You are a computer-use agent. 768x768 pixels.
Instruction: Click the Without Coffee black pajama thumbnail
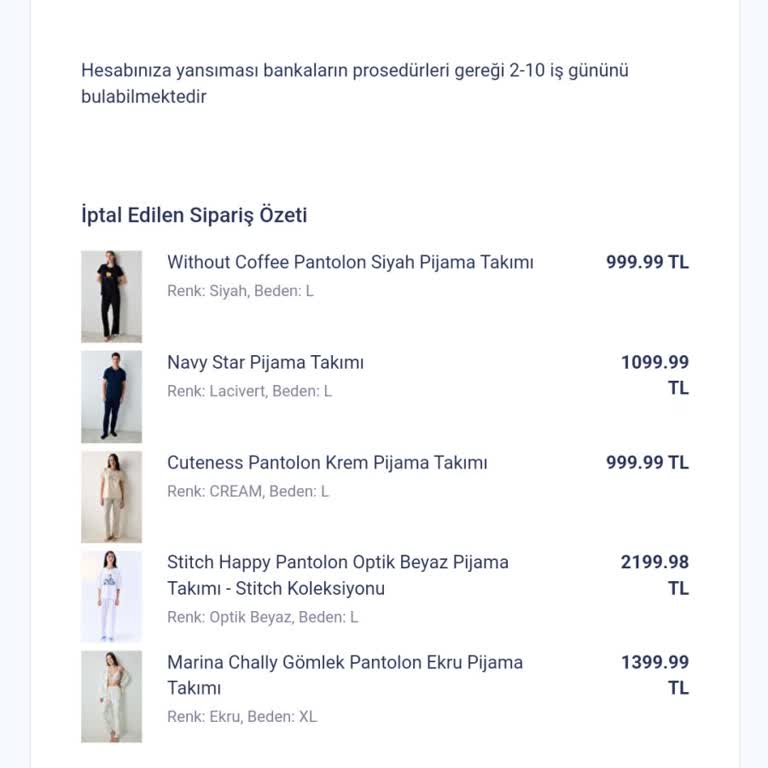pos(111,296)
